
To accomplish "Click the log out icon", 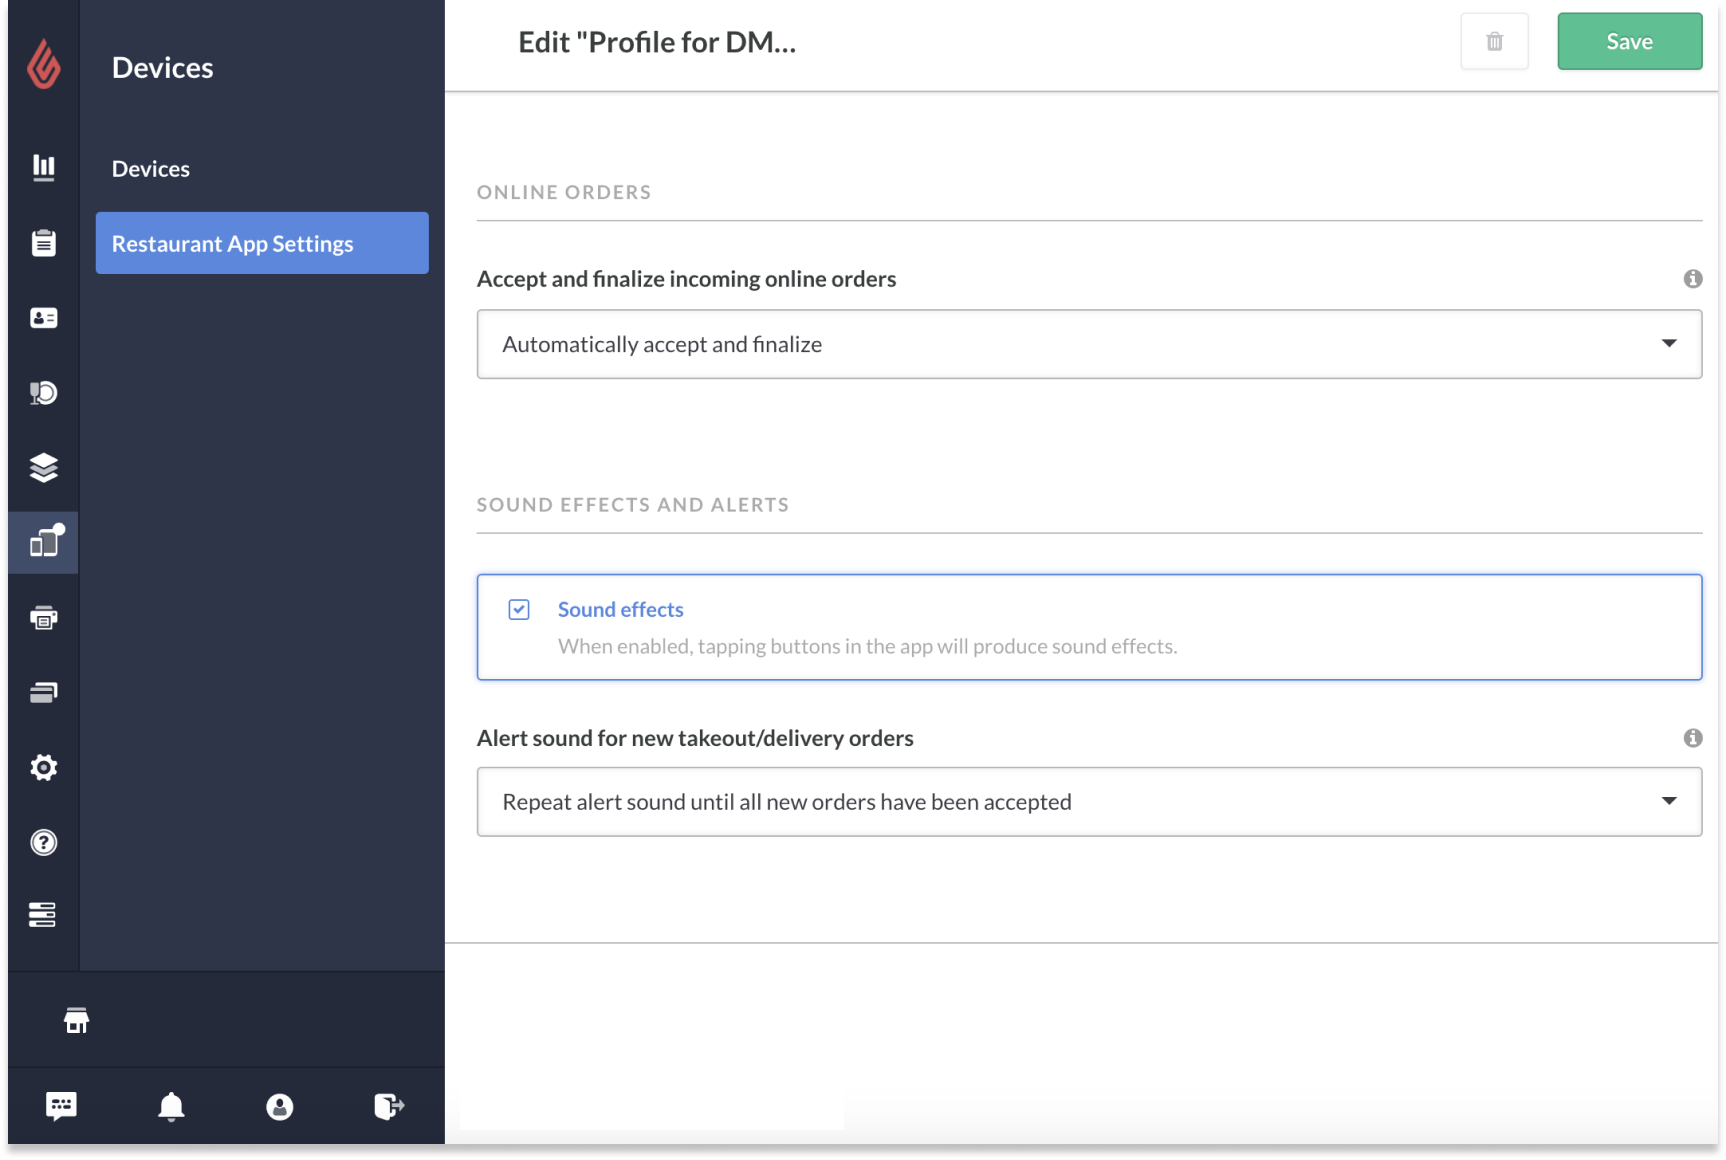I will 389,1106.
